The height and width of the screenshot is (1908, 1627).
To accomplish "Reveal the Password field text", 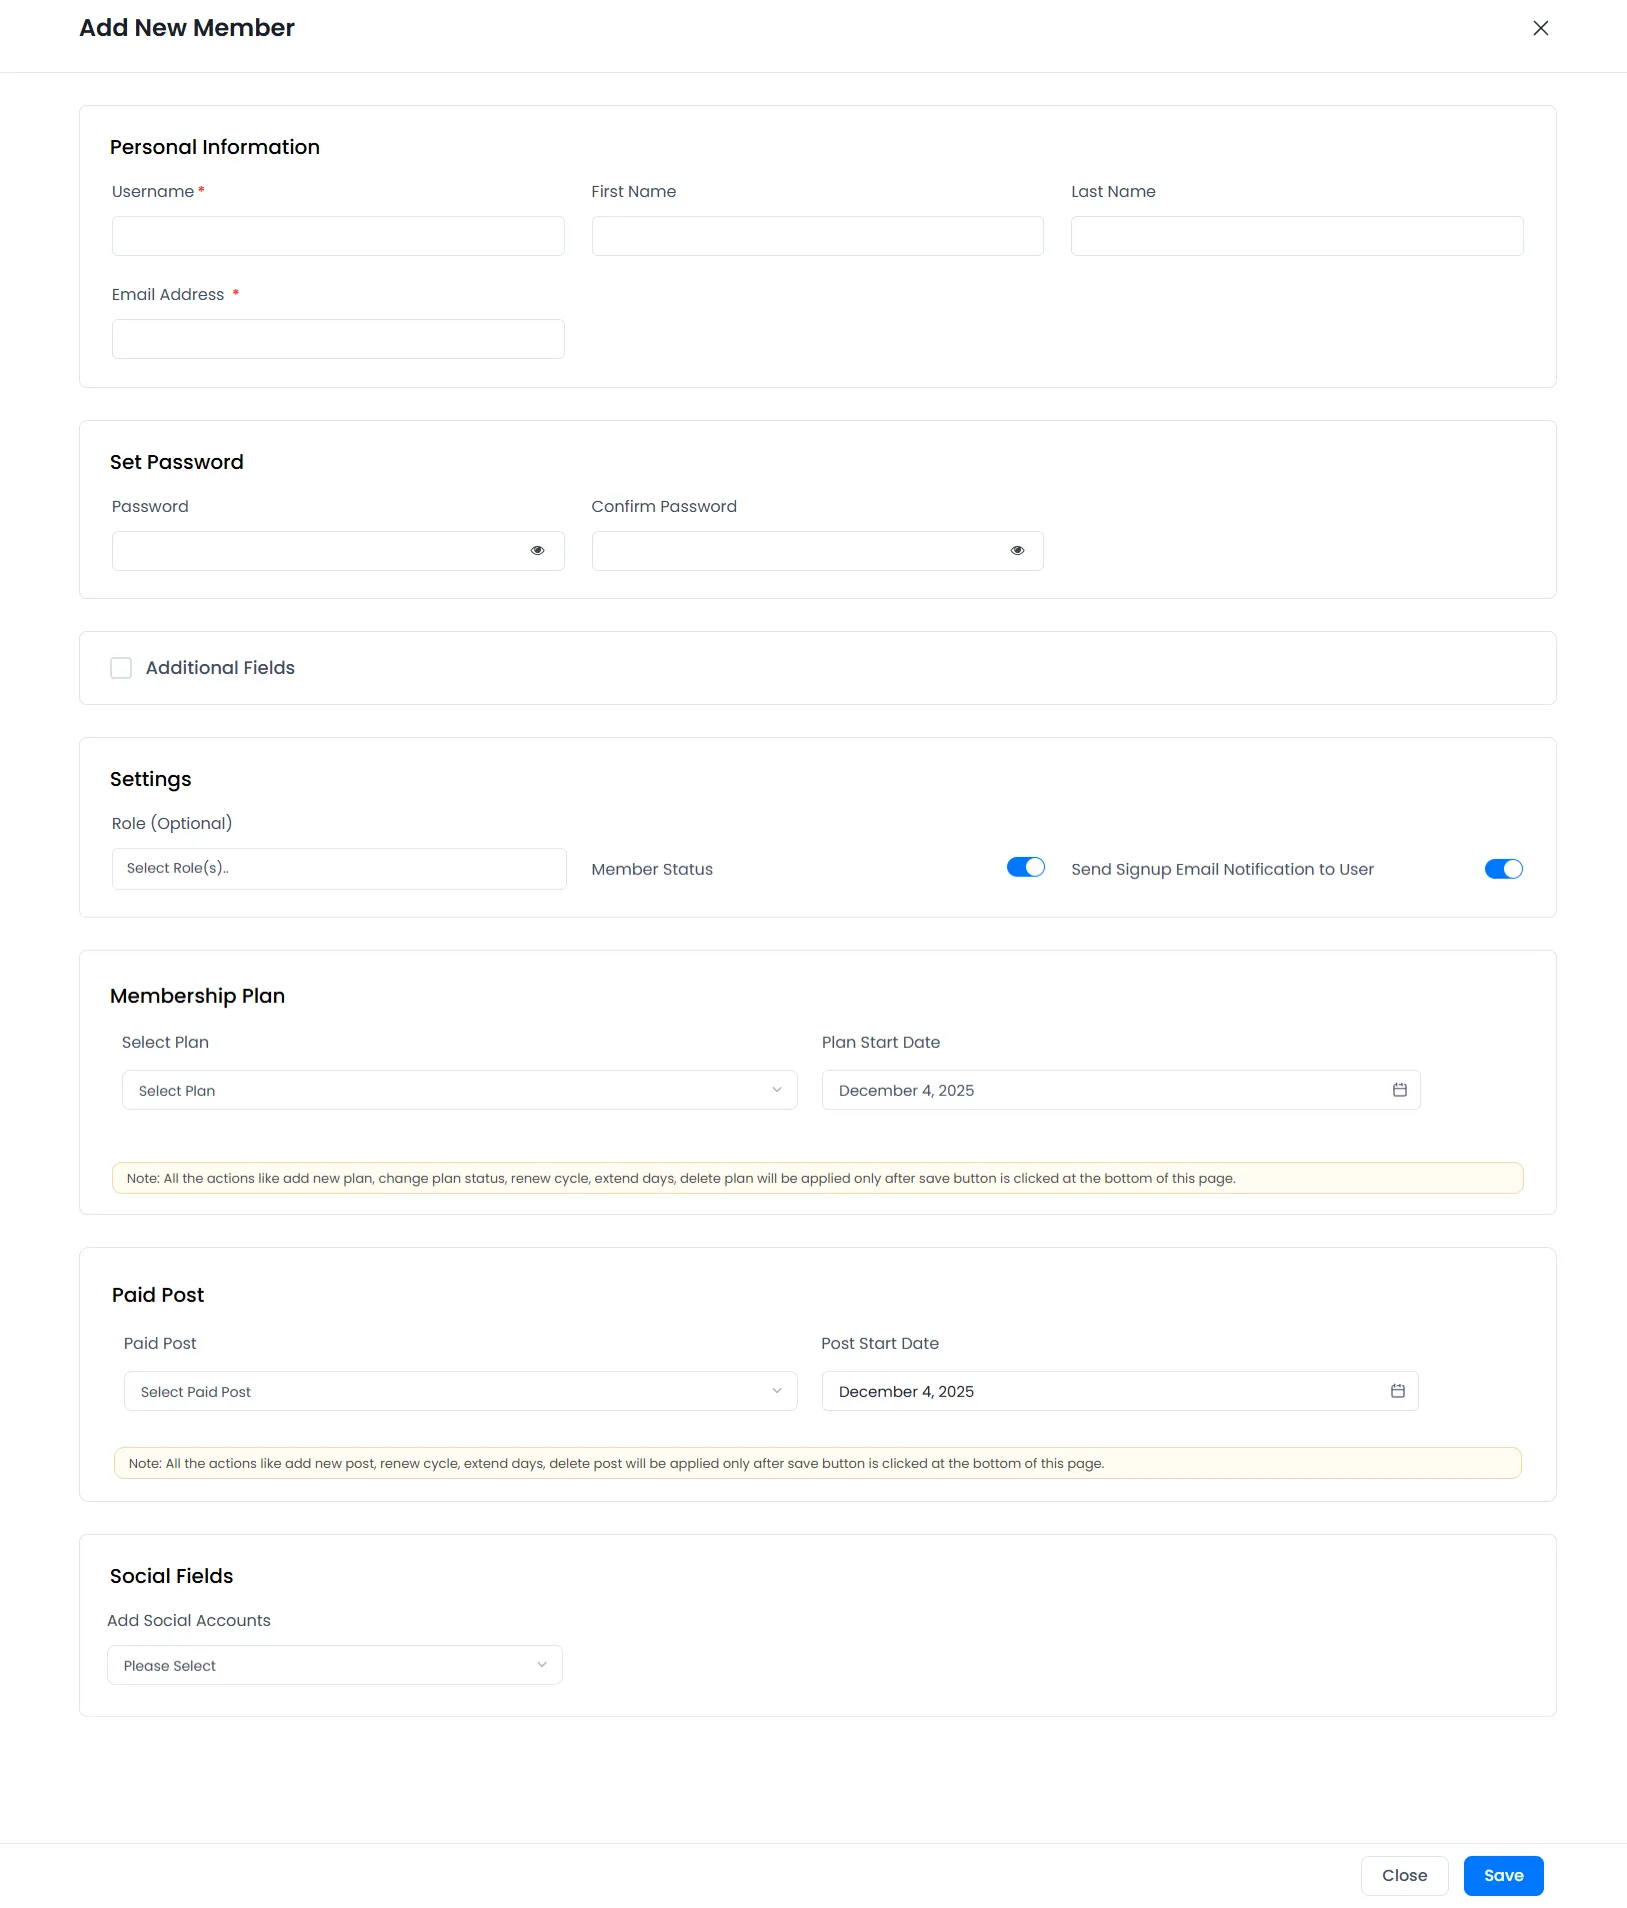I will tap(538, 550).
